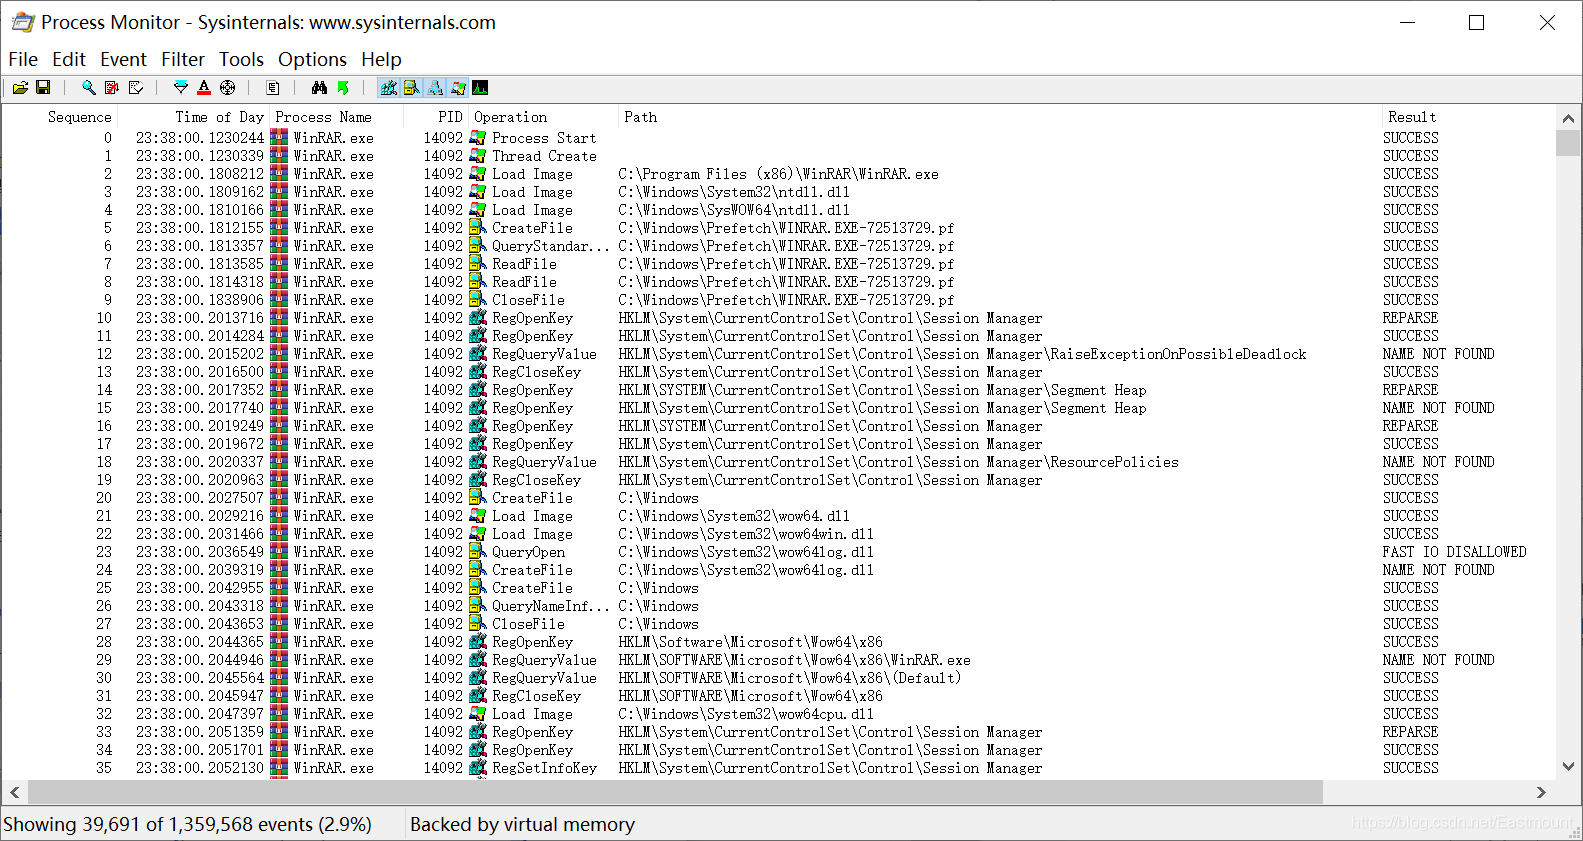Click the Path column header
The width and height of the screenshot is (1583, 841).
[999, 117]
